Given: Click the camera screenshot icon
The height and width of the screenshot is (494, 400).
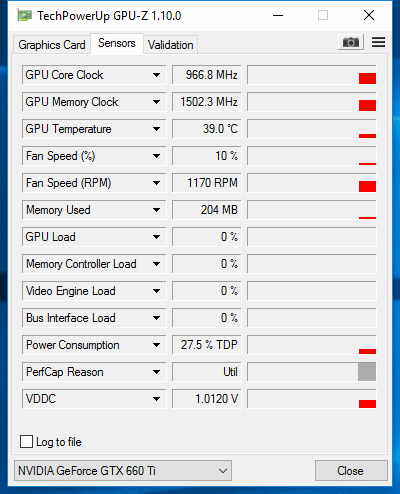Looking at the screenshot, I should tap(351, 42).
